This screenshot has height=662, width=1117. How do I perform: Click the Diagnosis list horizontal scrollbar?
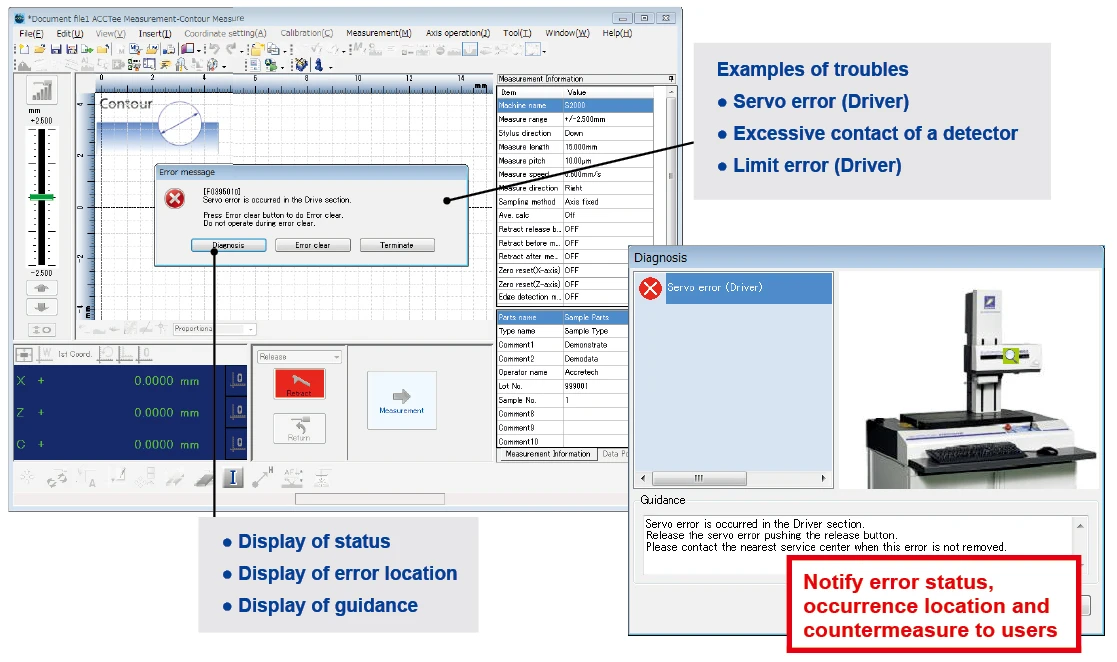click(x=733, y=479)
